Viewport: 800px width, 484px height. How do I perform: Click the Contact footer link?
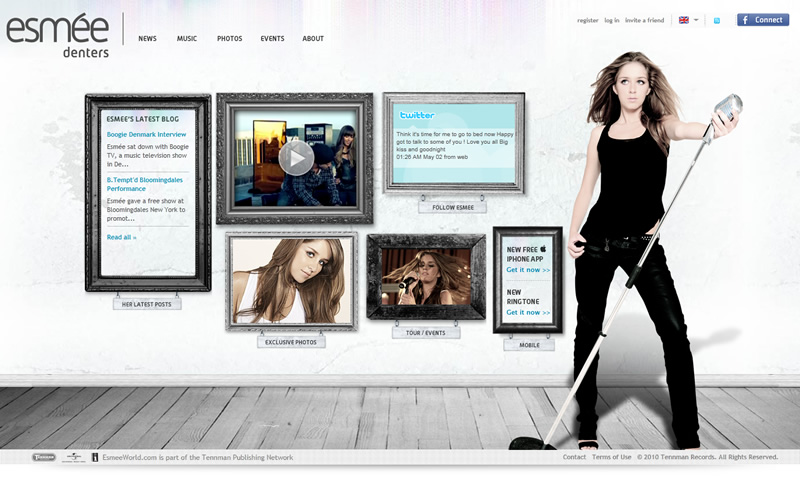tap(574, 457)
